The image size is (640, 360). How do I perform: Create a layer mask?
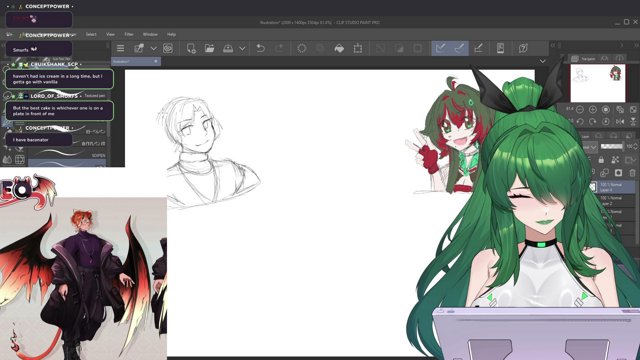(618, 173)
